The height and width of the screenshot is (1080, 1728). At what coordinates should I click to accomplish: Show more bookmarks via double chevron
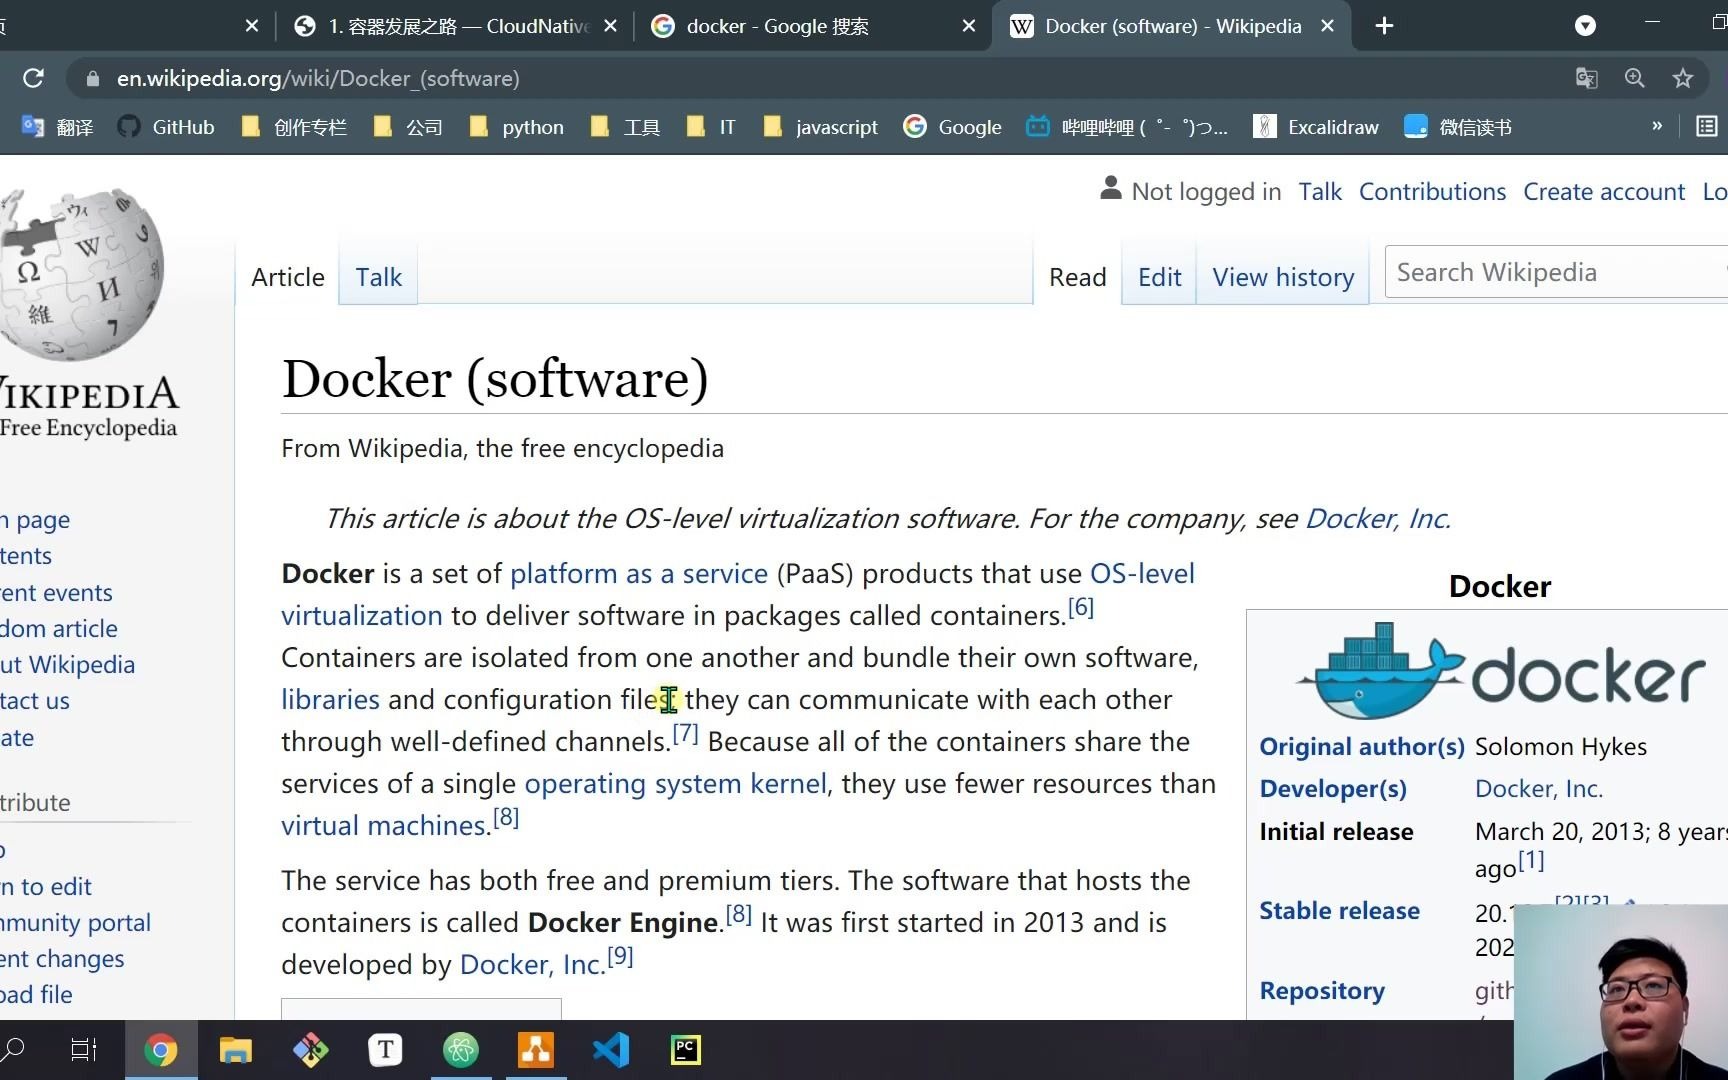click(1657, 126)
